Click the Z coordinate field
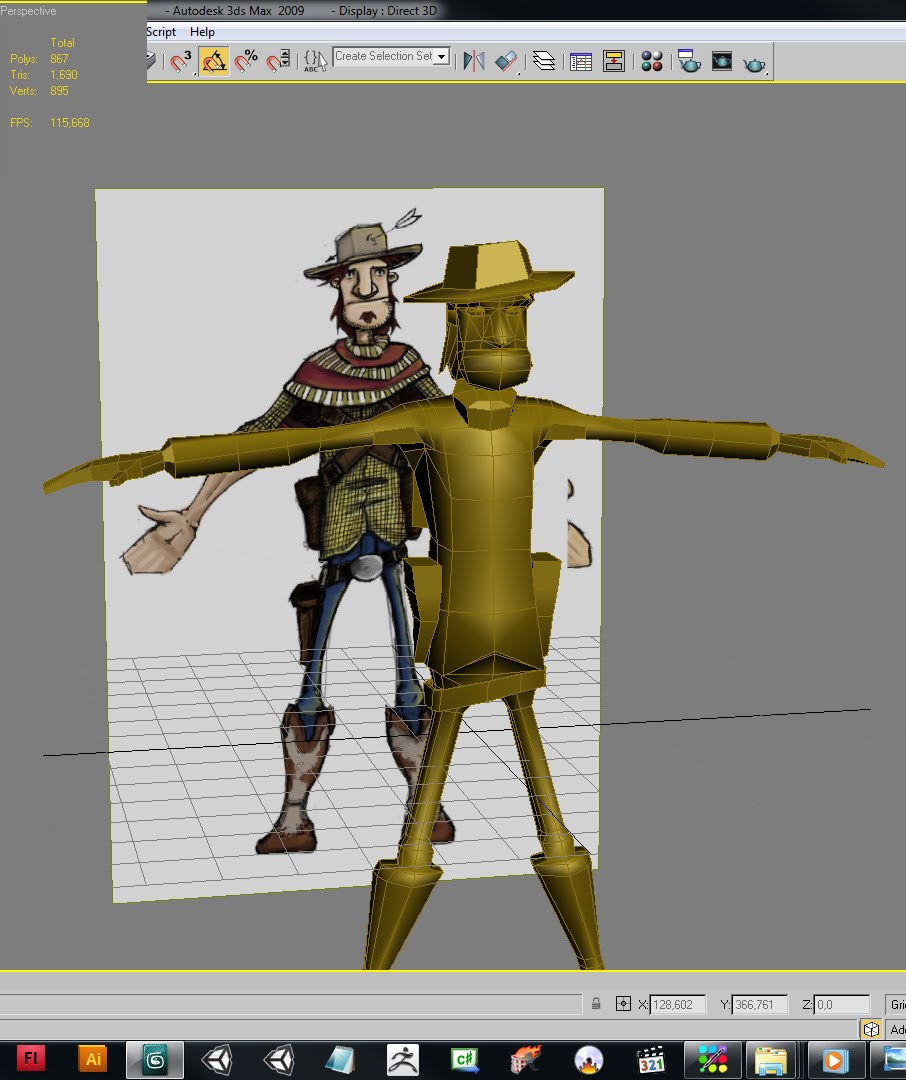 (x=842, y=1005)
